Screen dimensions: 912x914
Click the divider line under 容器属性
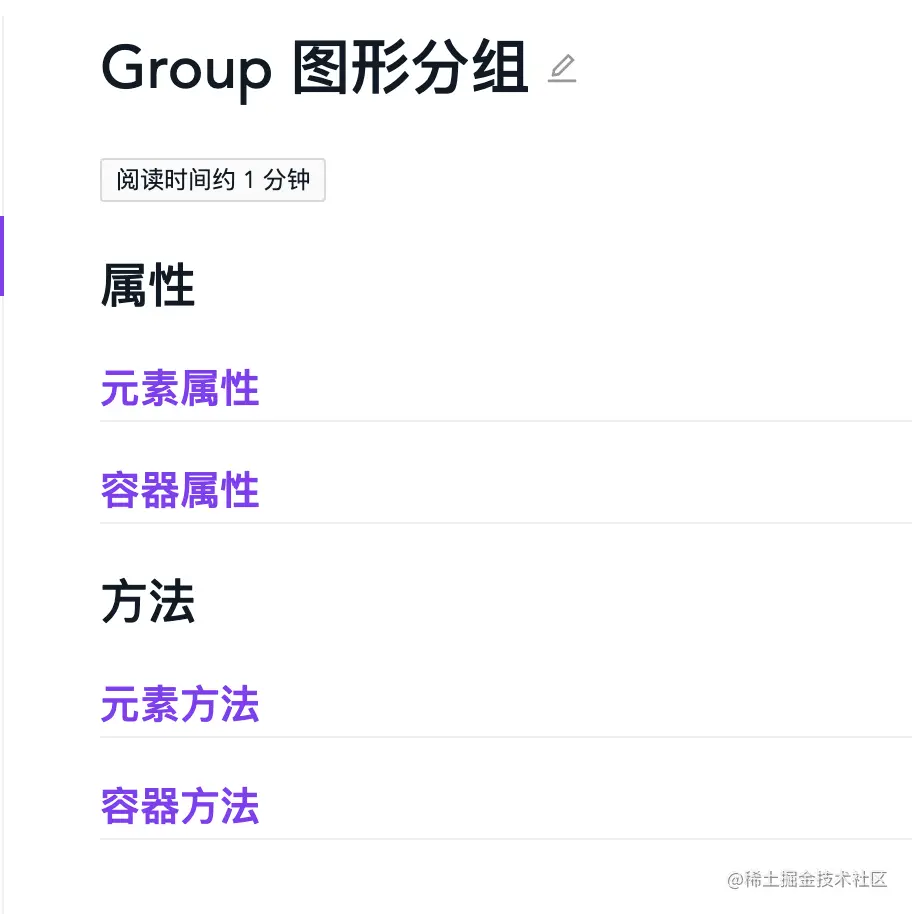pos(506,523)
